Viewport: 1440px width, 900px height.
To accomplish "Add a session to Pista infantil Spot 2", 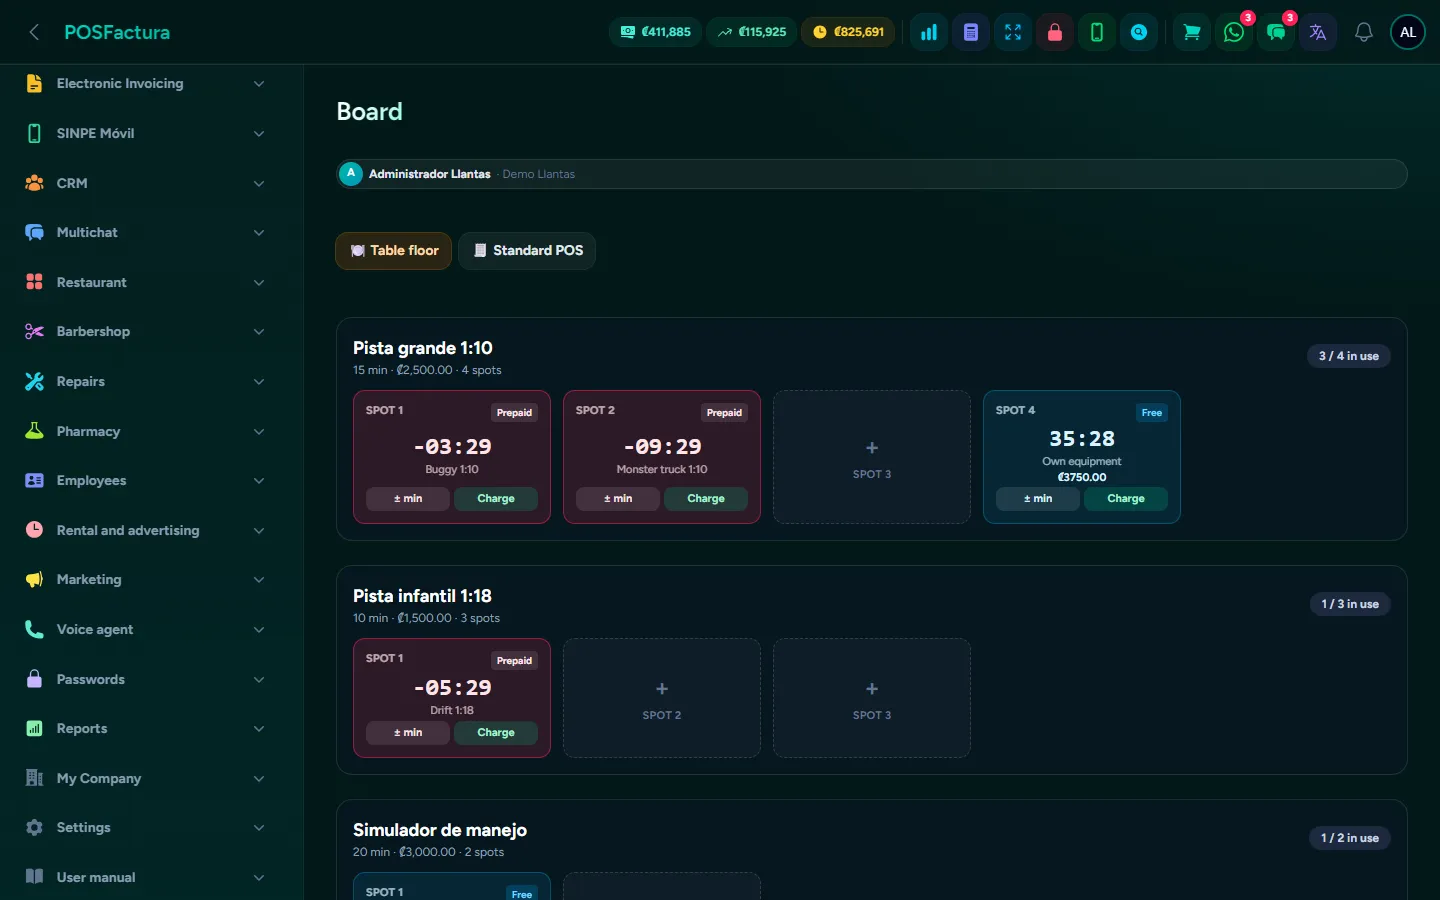I will [662, 698].
